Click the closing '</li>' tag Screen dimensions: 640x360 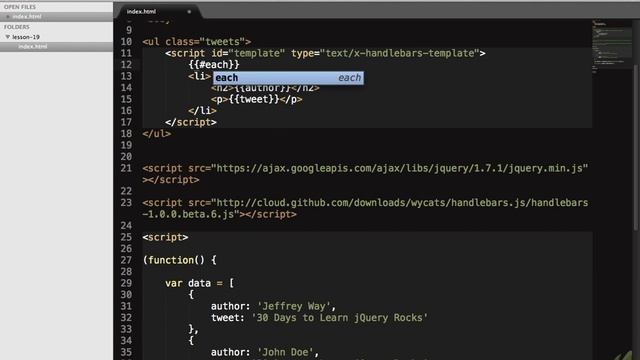pos(202,111)
